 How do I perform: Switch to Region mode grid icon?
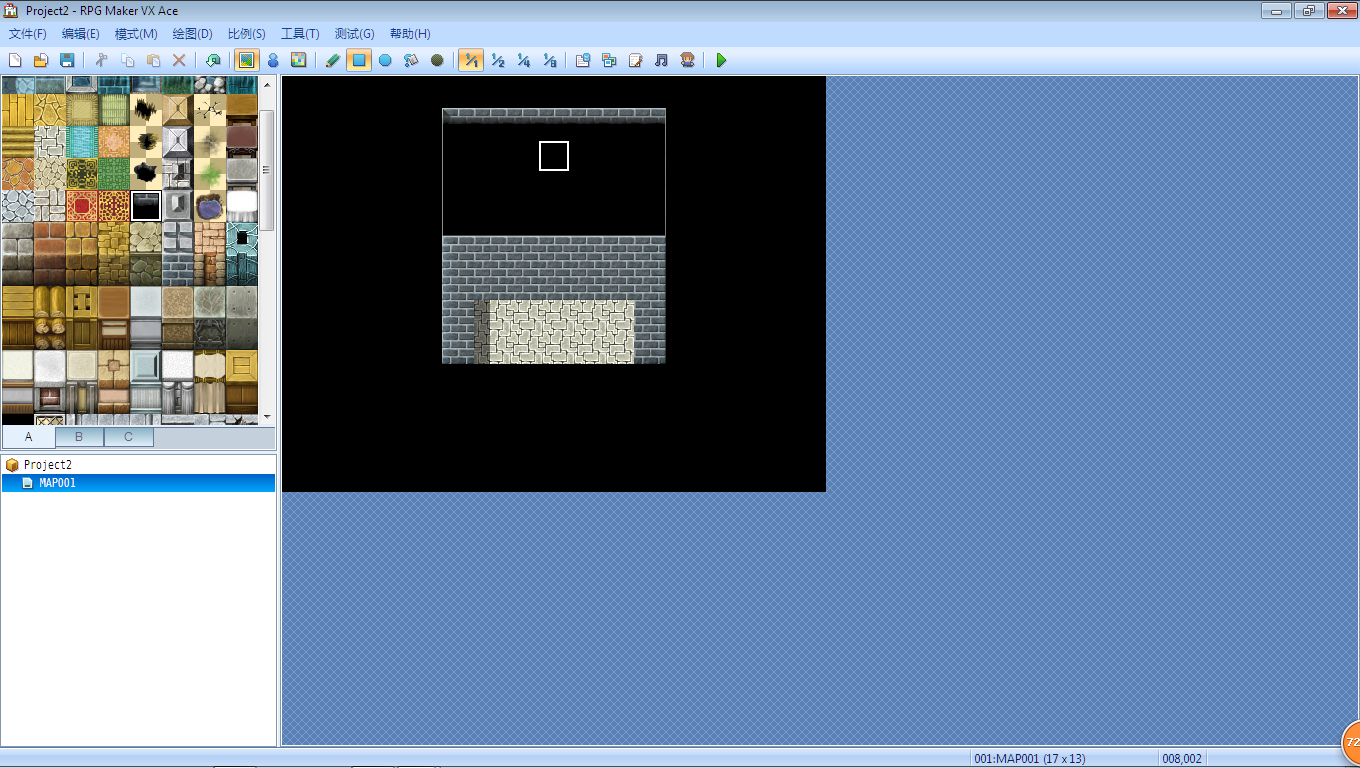(298, 60)
